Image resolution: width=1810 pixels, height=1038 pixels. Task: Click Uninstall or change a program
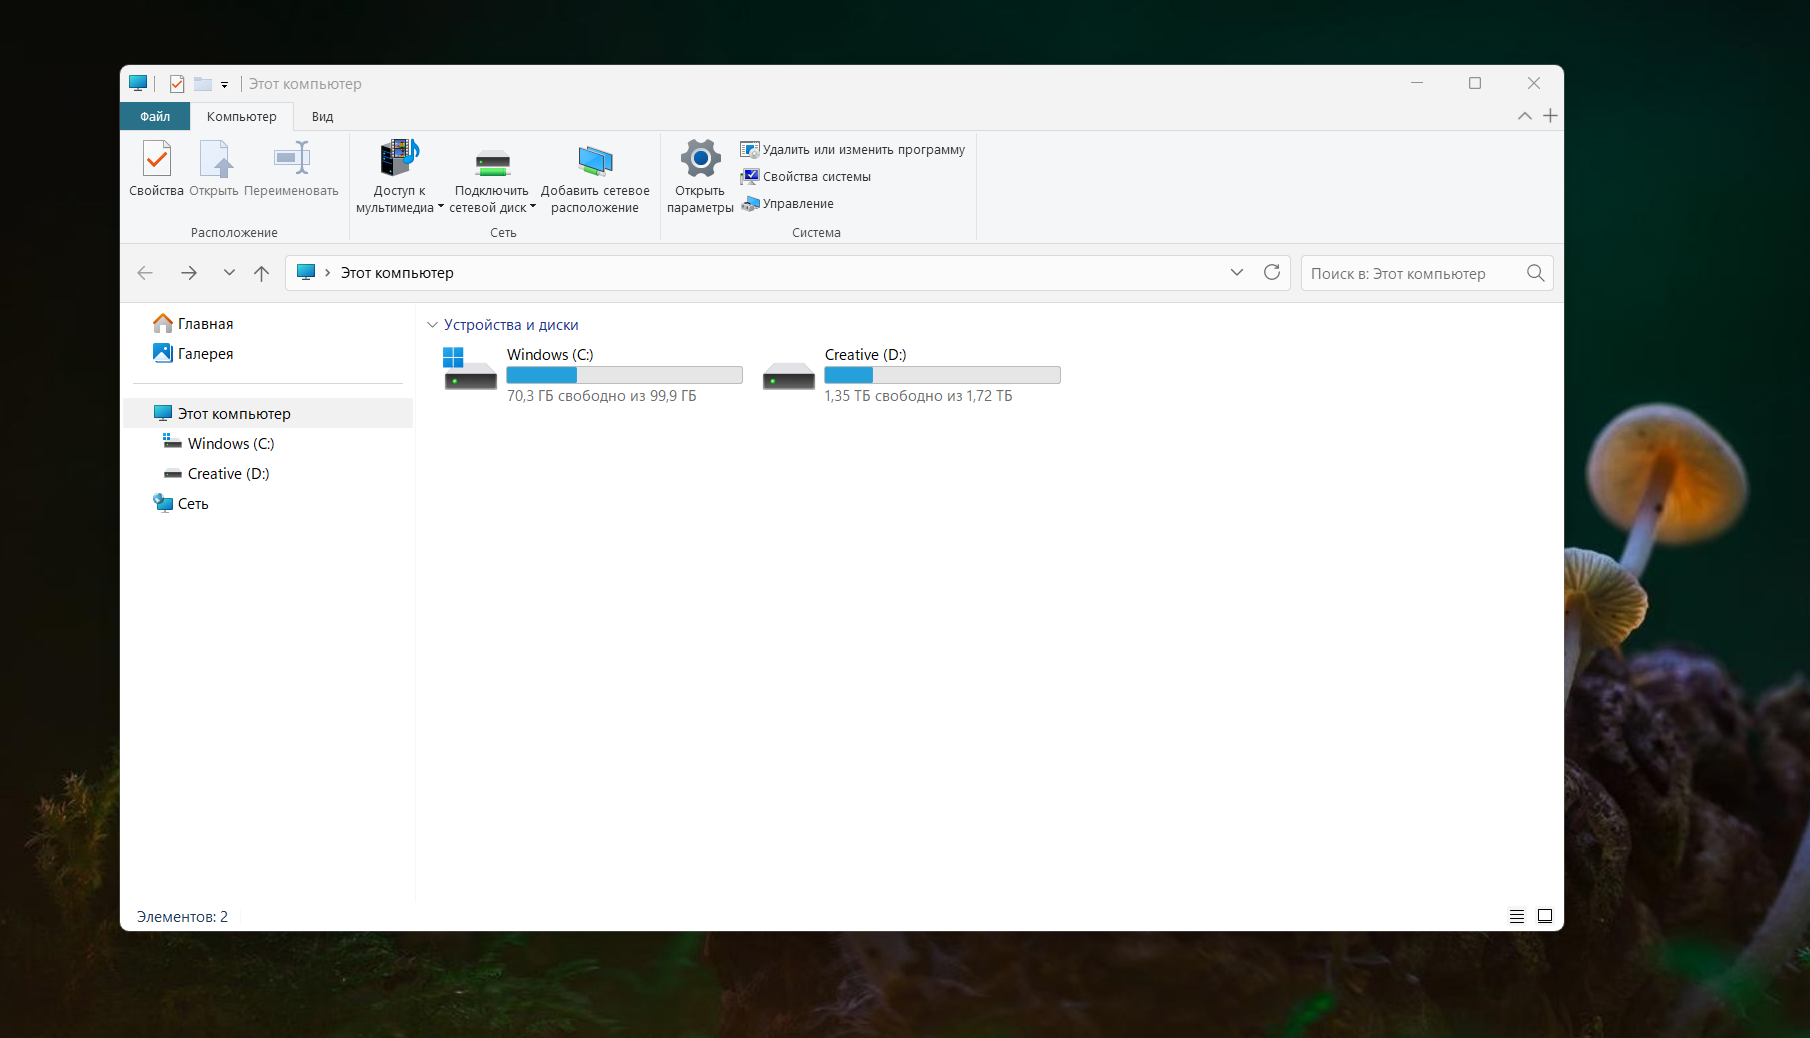pos(853,150)
